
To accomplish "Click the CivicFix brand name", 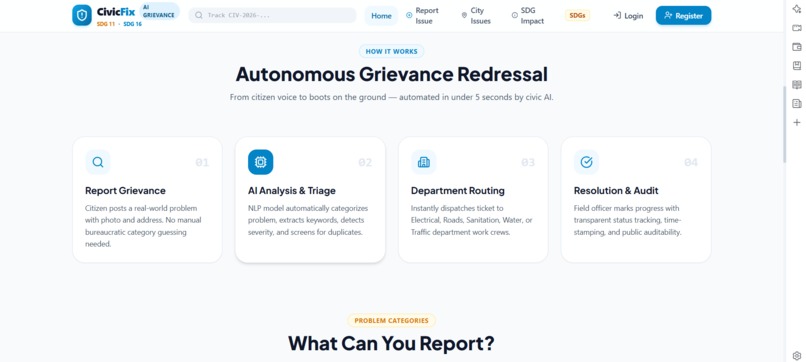I will pyautogui.click(x=116, y=12).
